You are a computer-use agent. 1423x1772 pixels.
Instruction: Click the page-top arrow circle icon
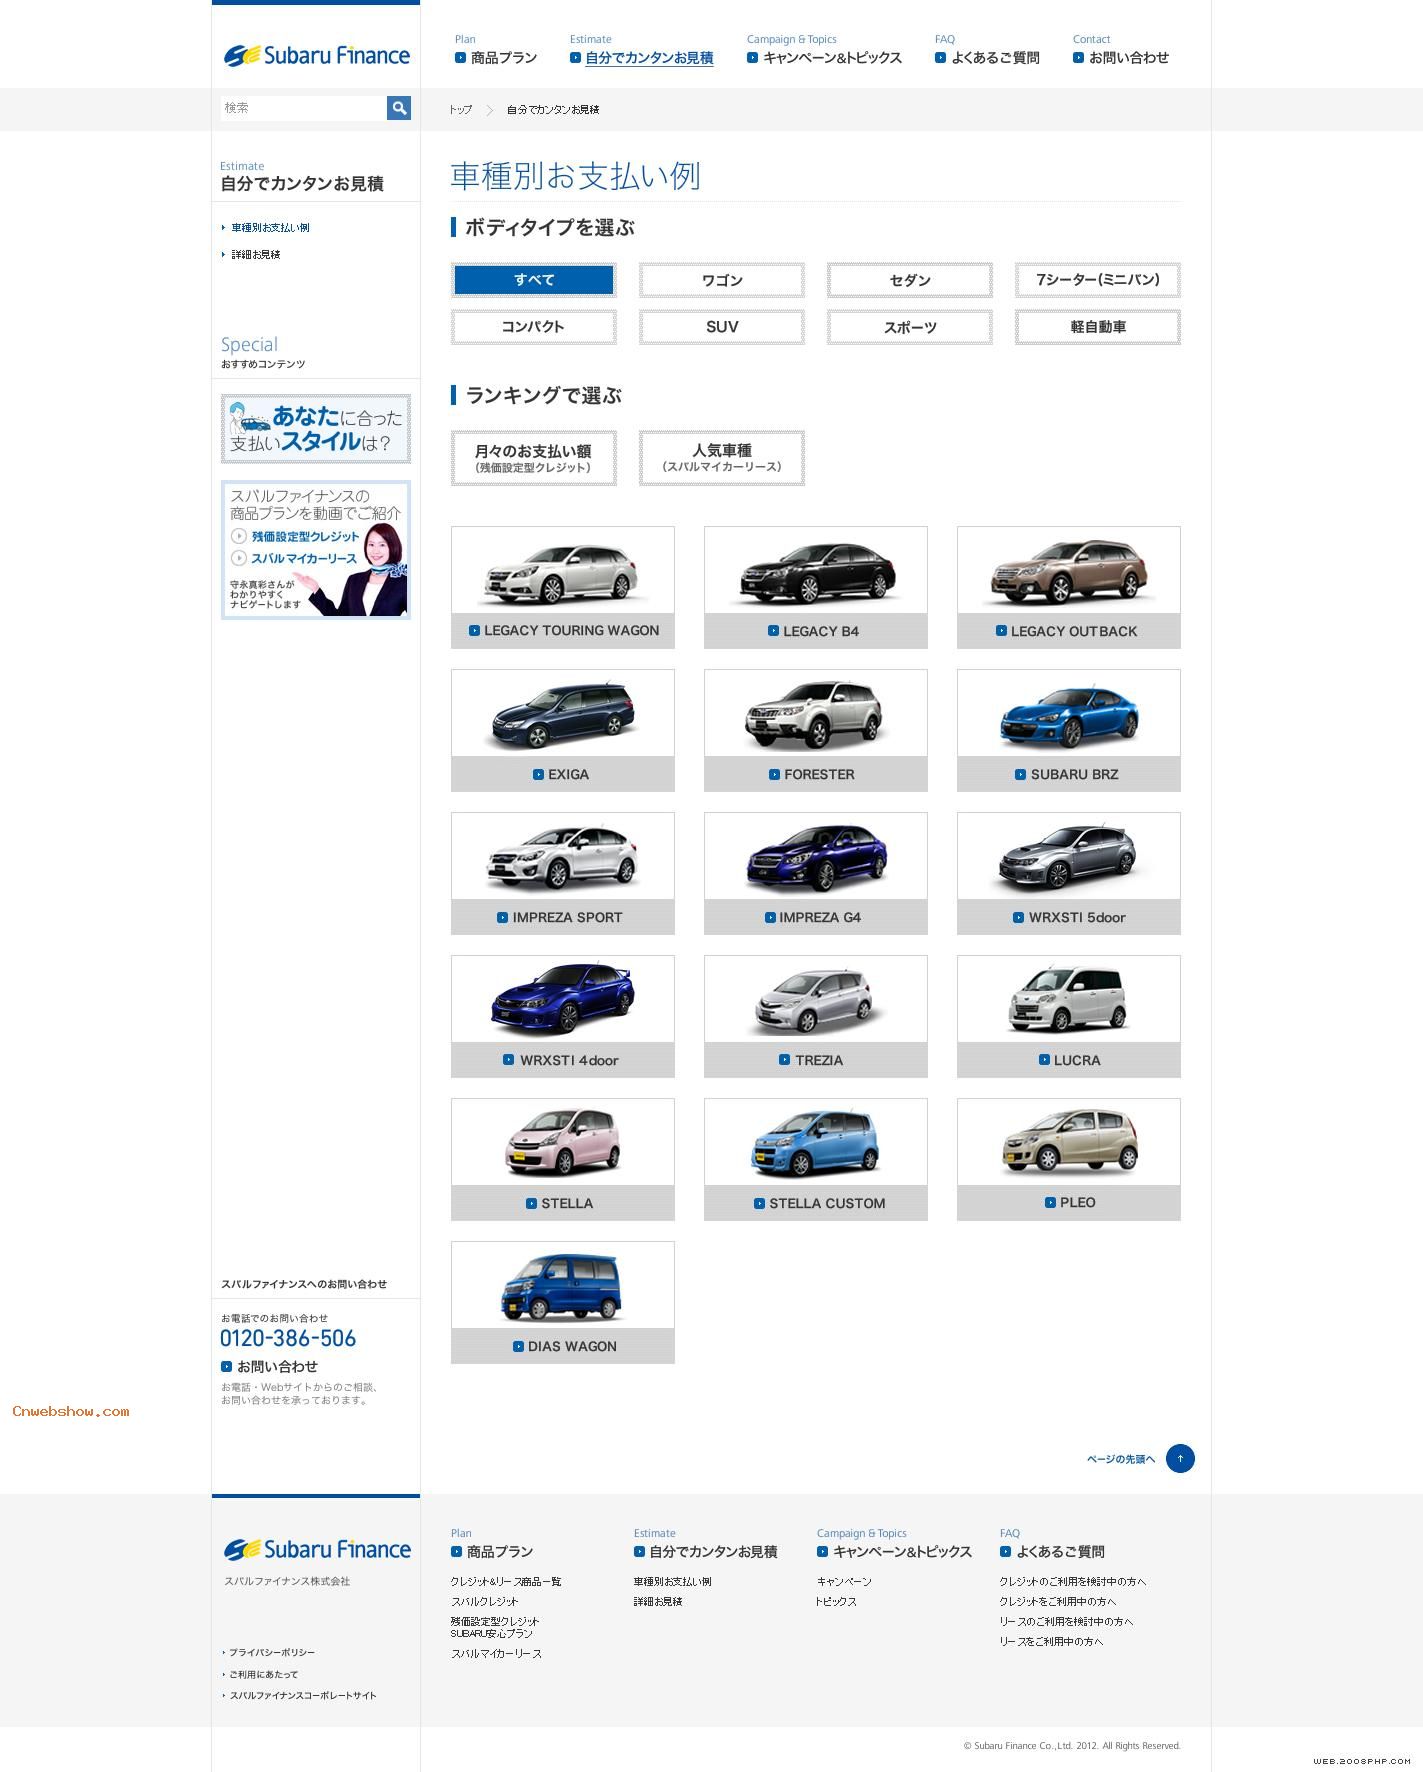point(1180,1458)
